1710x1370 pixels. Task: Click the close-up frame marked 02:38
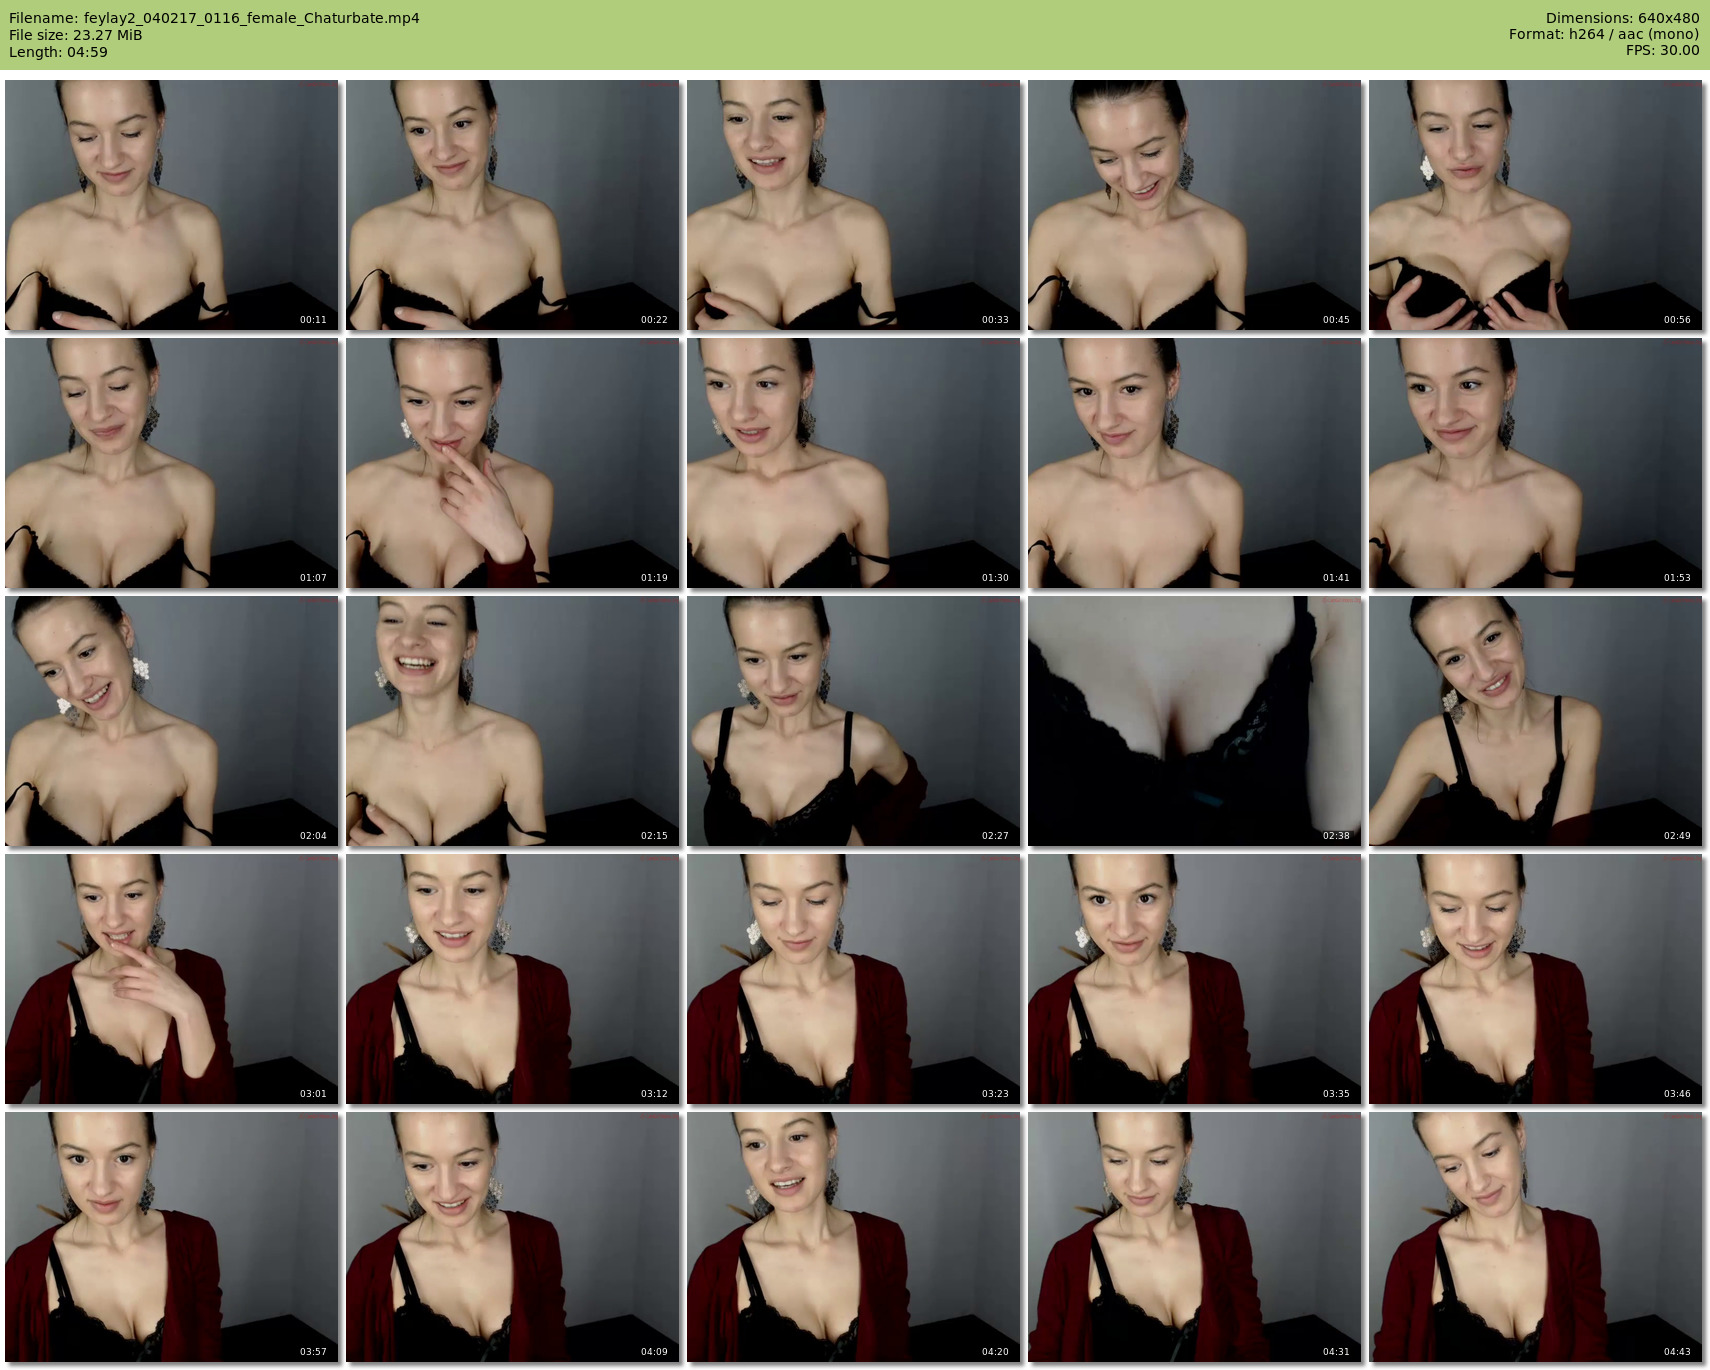point(1195,721)
